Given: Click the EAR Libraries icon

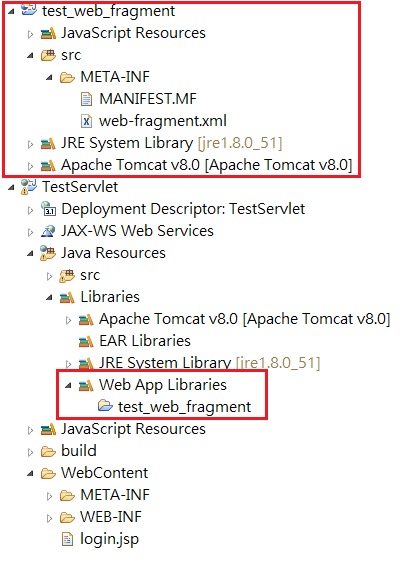Looking at the screenshot, I should tap(86, 342).
